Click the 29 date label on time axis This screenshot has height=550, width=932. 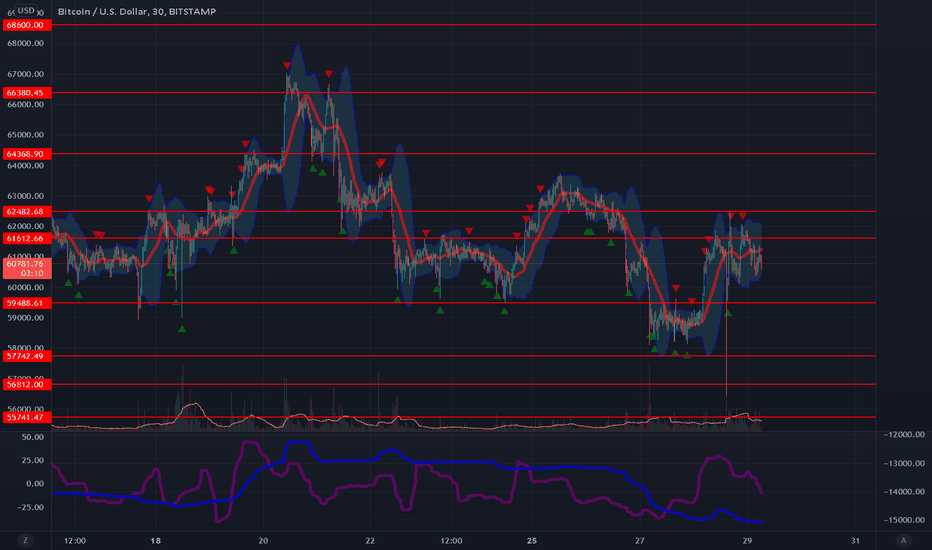click(x=747, y=540)
